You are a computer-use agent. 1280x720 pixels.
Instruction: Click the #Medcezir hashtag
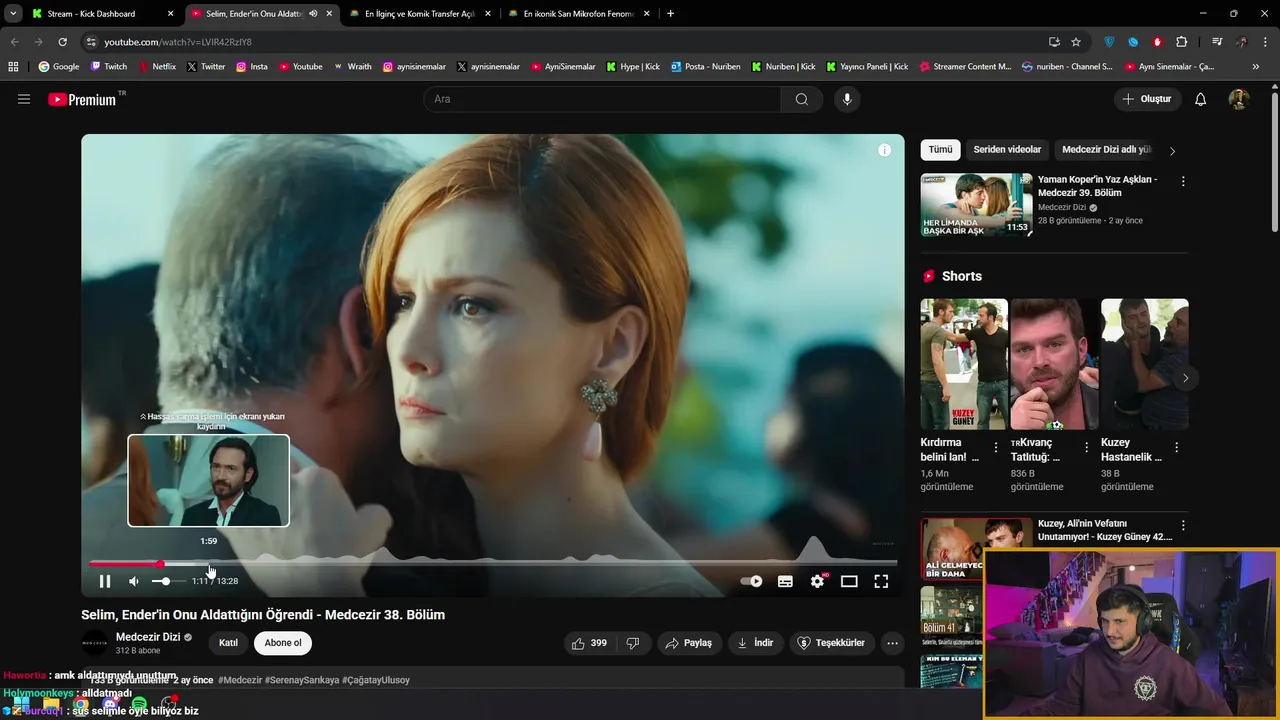(x=240, y=680)
